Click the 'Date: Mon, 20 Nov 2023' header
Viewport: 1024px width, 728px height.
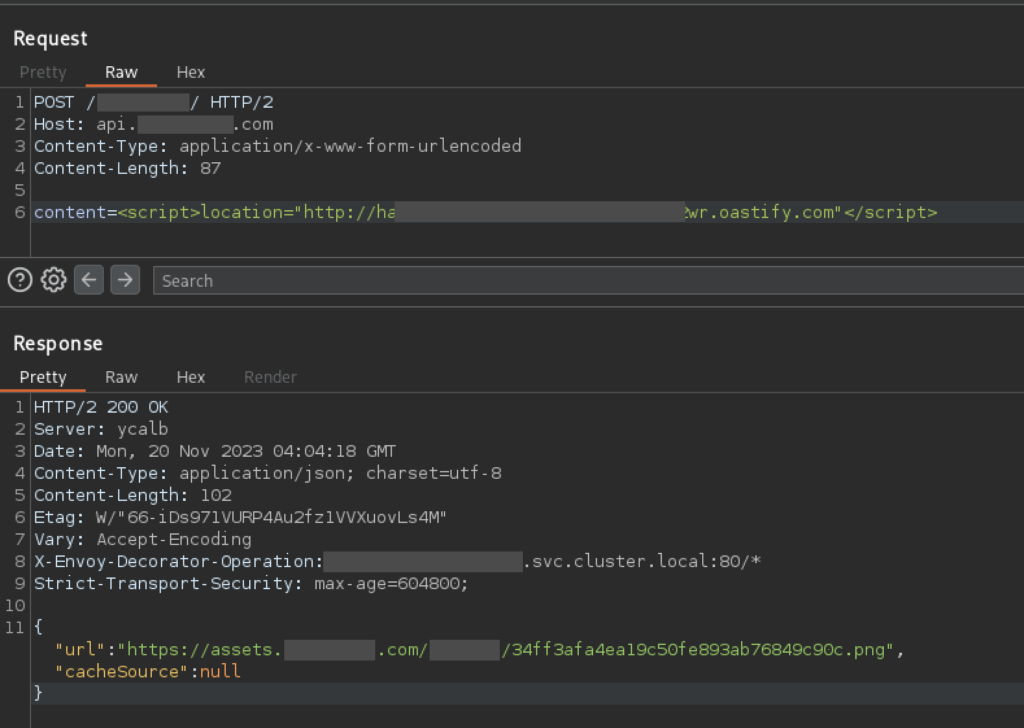coord(215,451)
